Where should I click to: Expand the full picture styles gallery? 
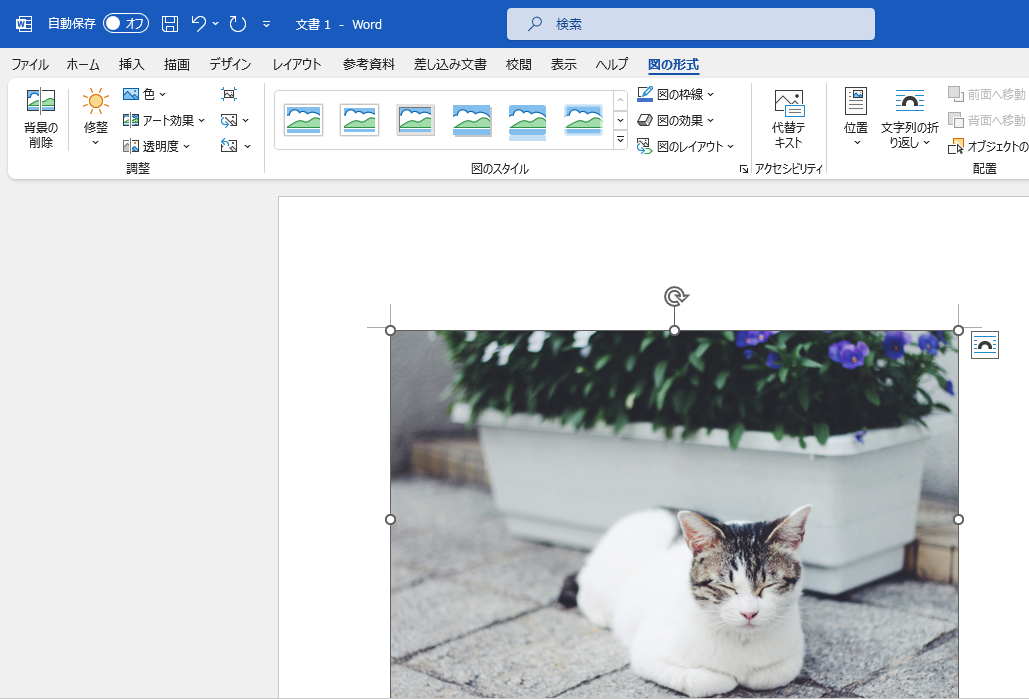point(620,140)
